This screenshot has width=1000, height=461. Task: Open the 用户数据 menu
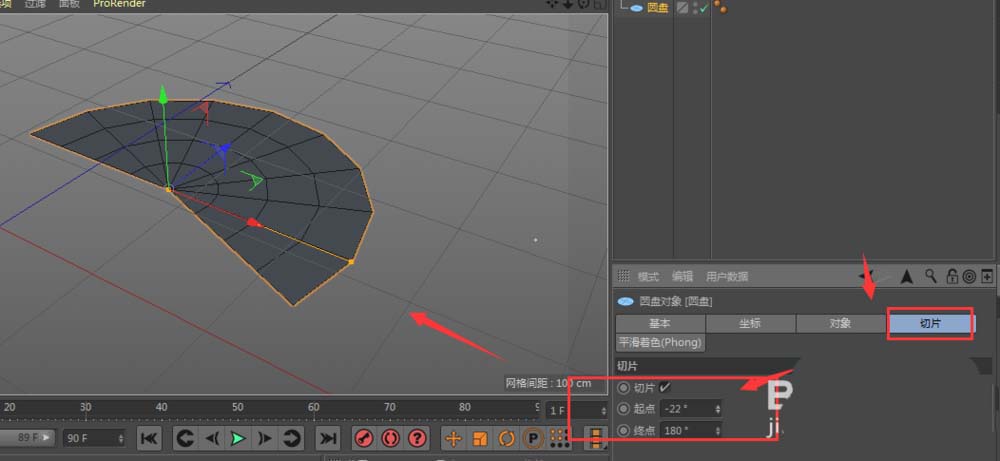coord(727,276)
